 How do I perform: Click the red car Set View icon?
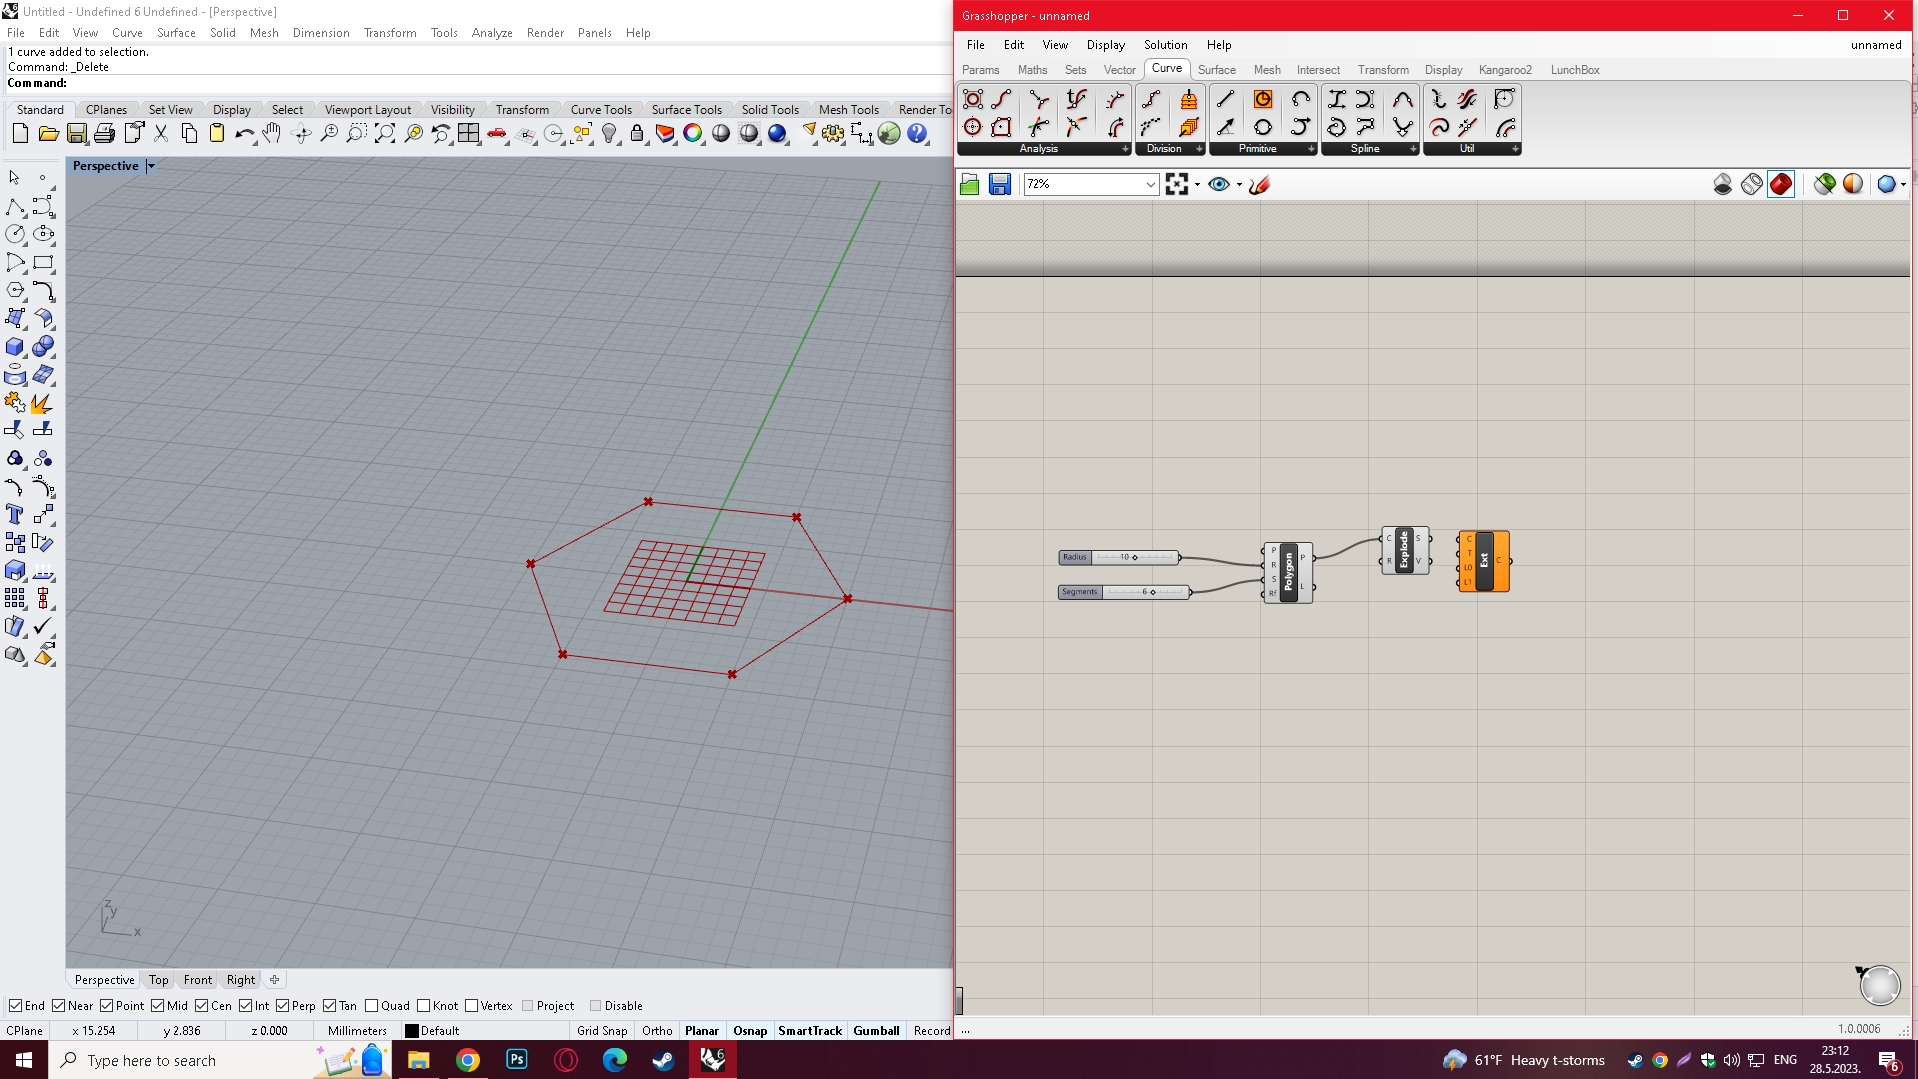[x=497, y=133]
